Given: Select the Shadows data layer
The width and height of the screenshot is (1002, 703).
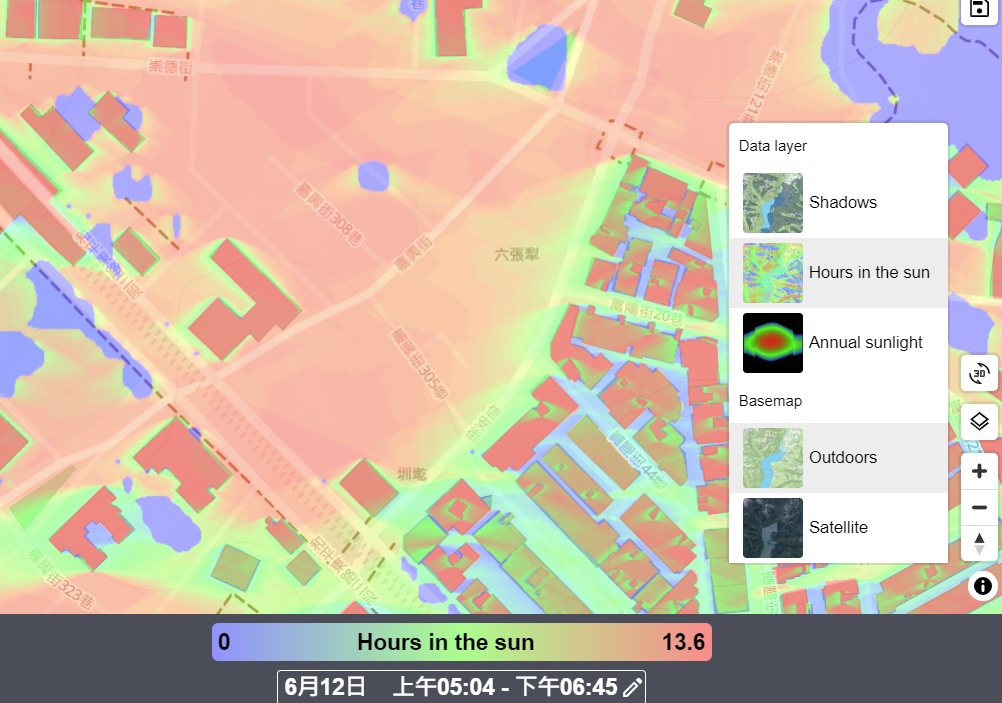Looking at the screenshot, I should tap(838, 203).
